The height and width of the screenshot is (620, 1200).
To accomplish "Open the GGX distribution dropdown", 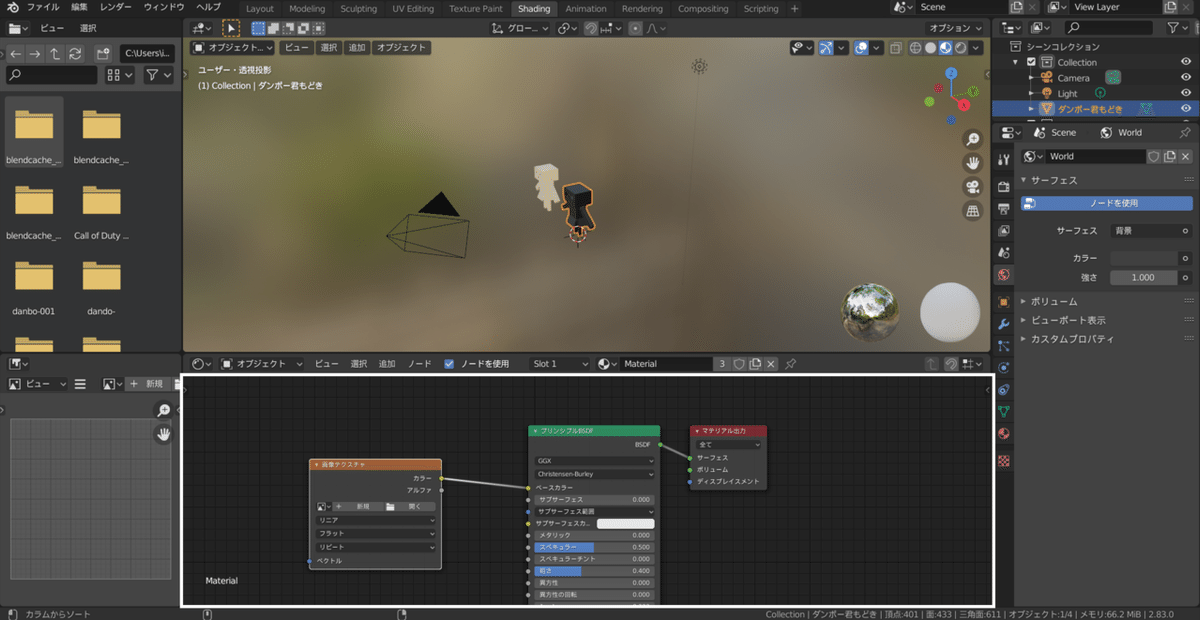I will tap(594, 461).
